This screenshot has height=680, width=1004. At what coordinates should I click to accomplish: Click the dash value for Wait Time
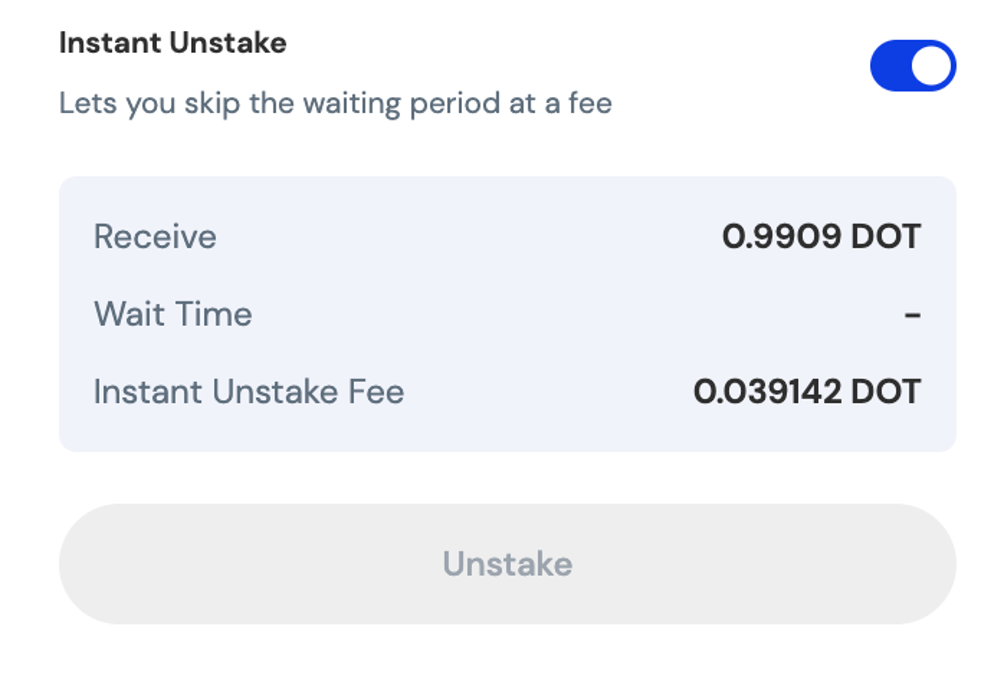click(912, 314)
